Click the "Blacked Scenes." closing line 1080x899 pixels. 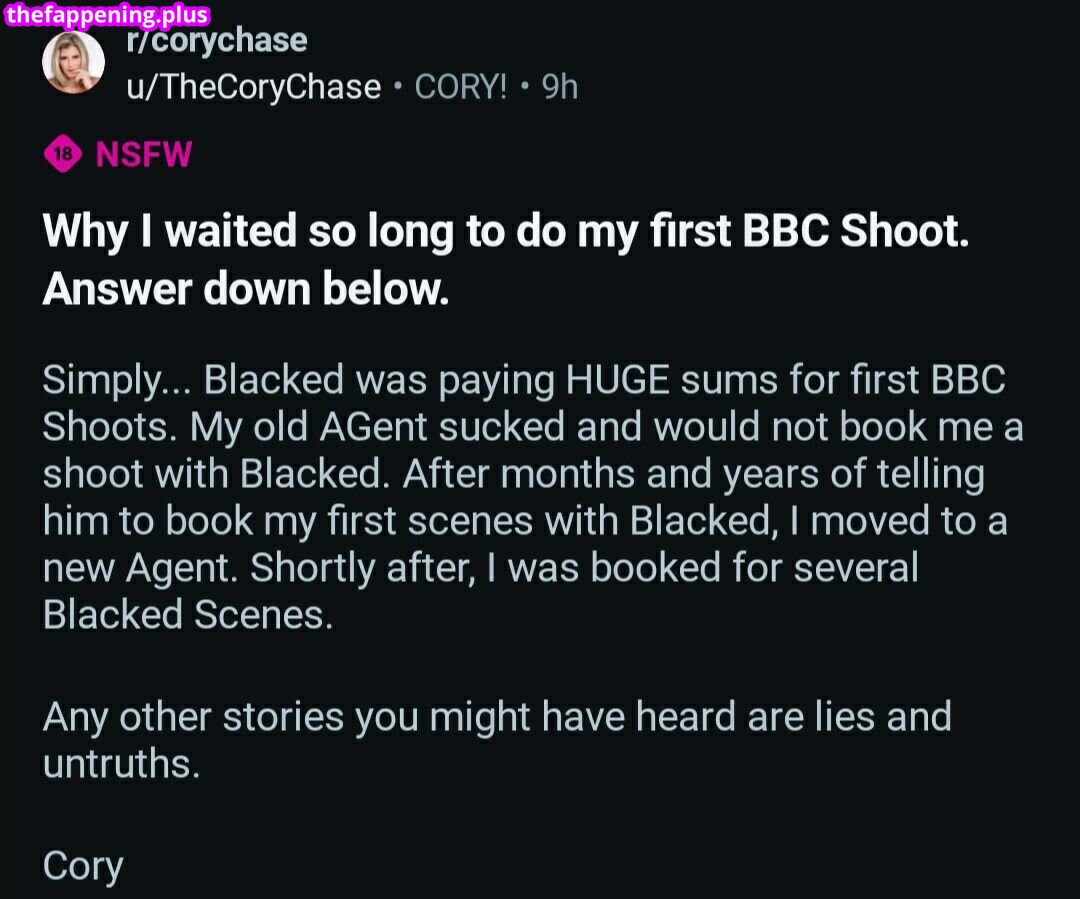pos(186,615)
